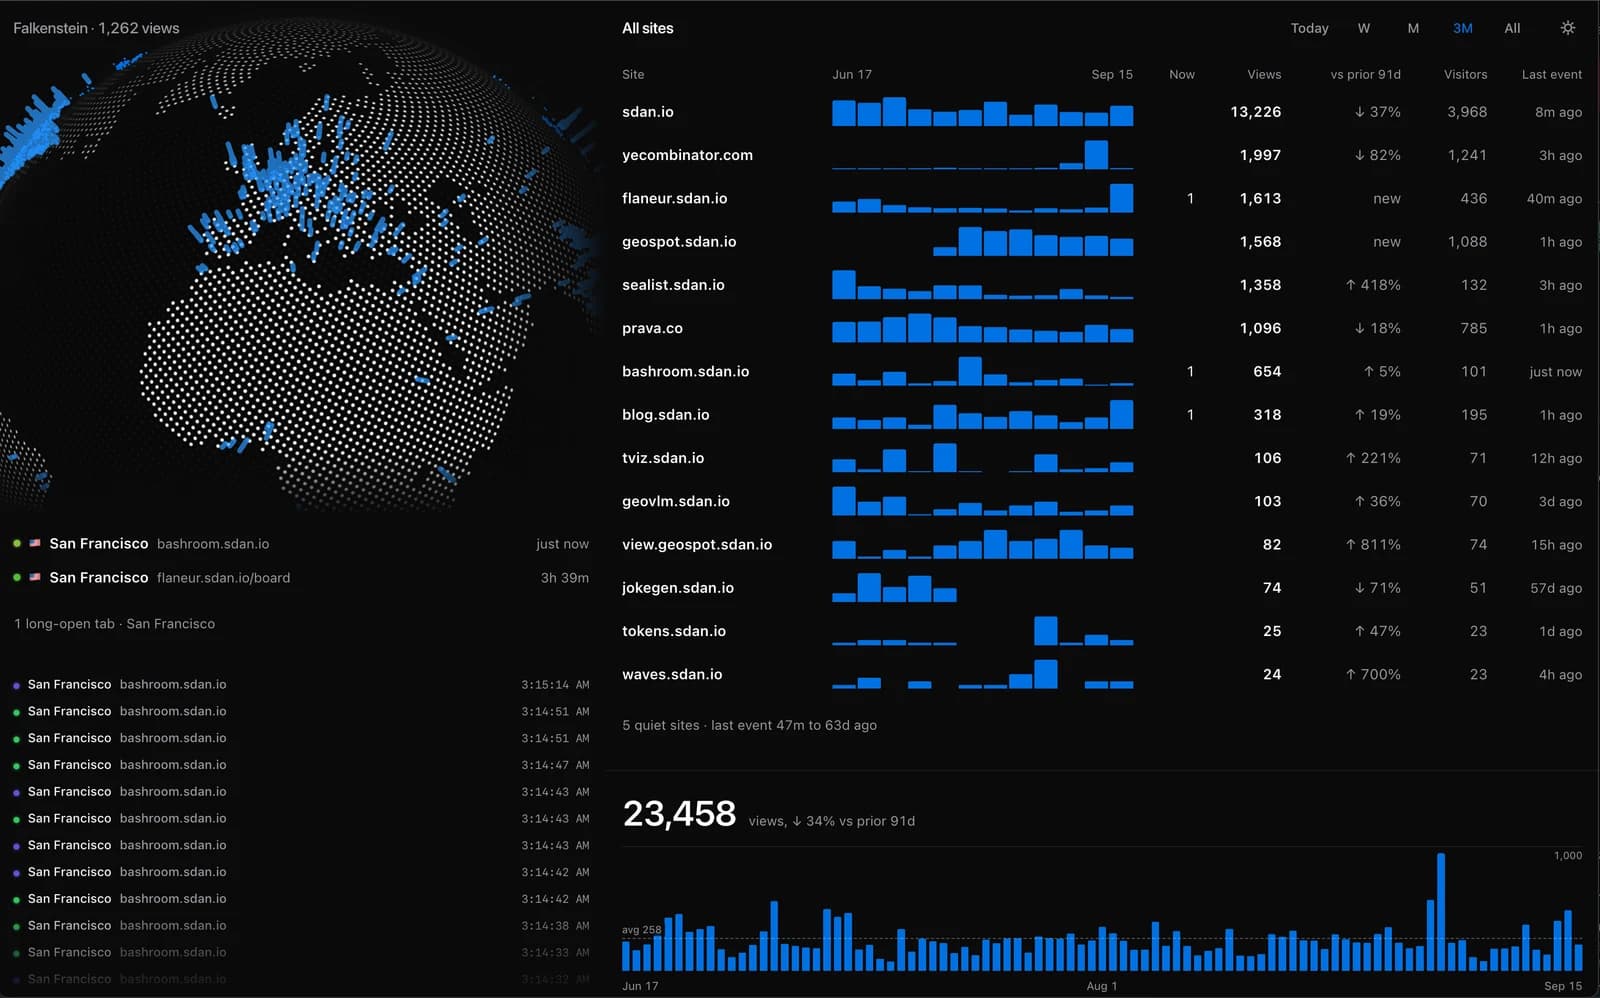
Task: Click the 811% increase value
Action: pos(1372,545)
